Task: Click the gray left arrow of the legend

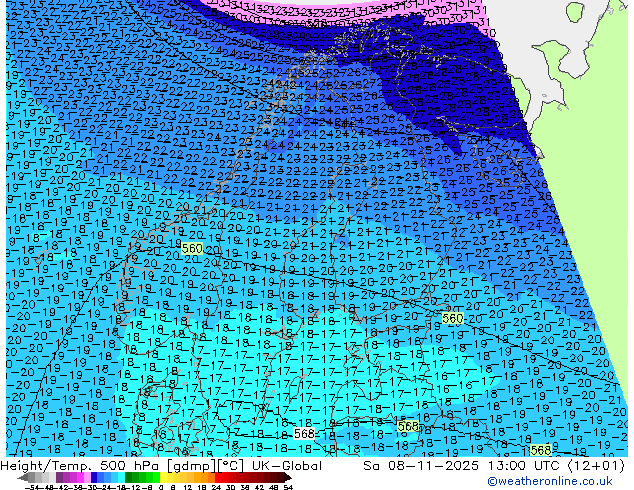Action: point(22,478)
